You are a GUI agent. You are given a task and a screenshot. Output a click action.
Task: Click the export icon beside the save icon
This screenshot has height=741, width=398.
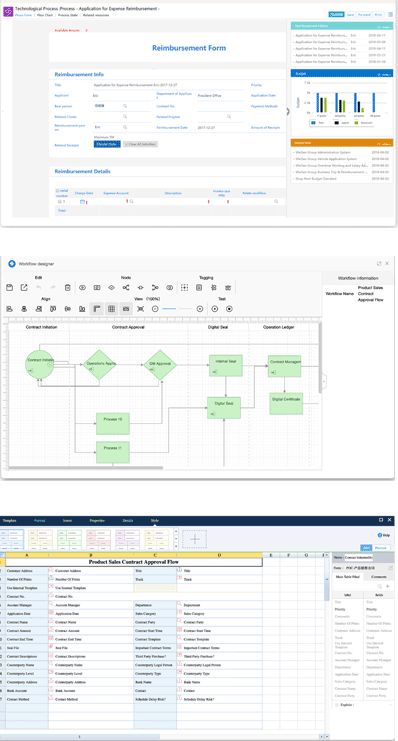click(x=24, y=287)
